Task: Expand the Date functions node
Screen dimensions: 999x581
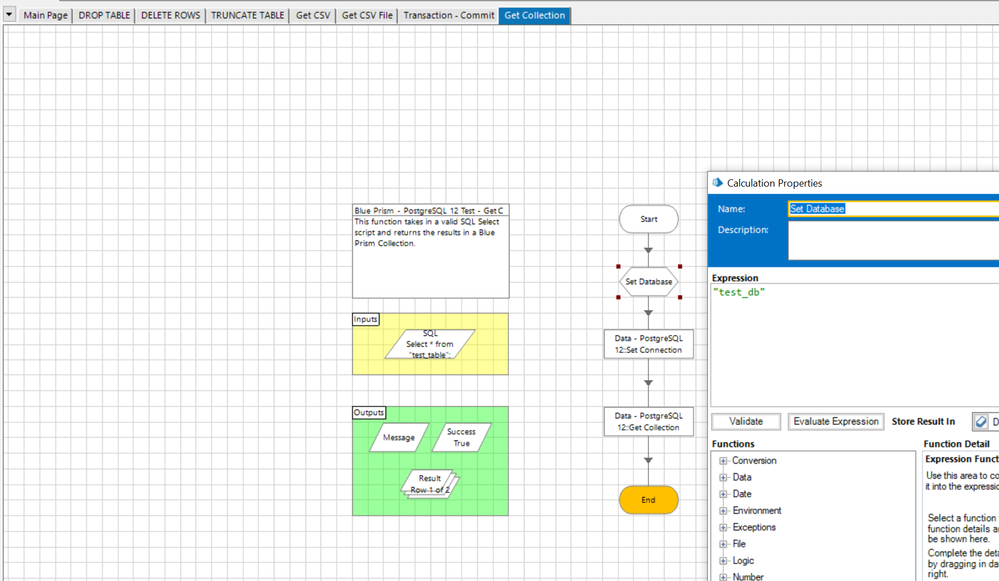Action: [723, 494]
